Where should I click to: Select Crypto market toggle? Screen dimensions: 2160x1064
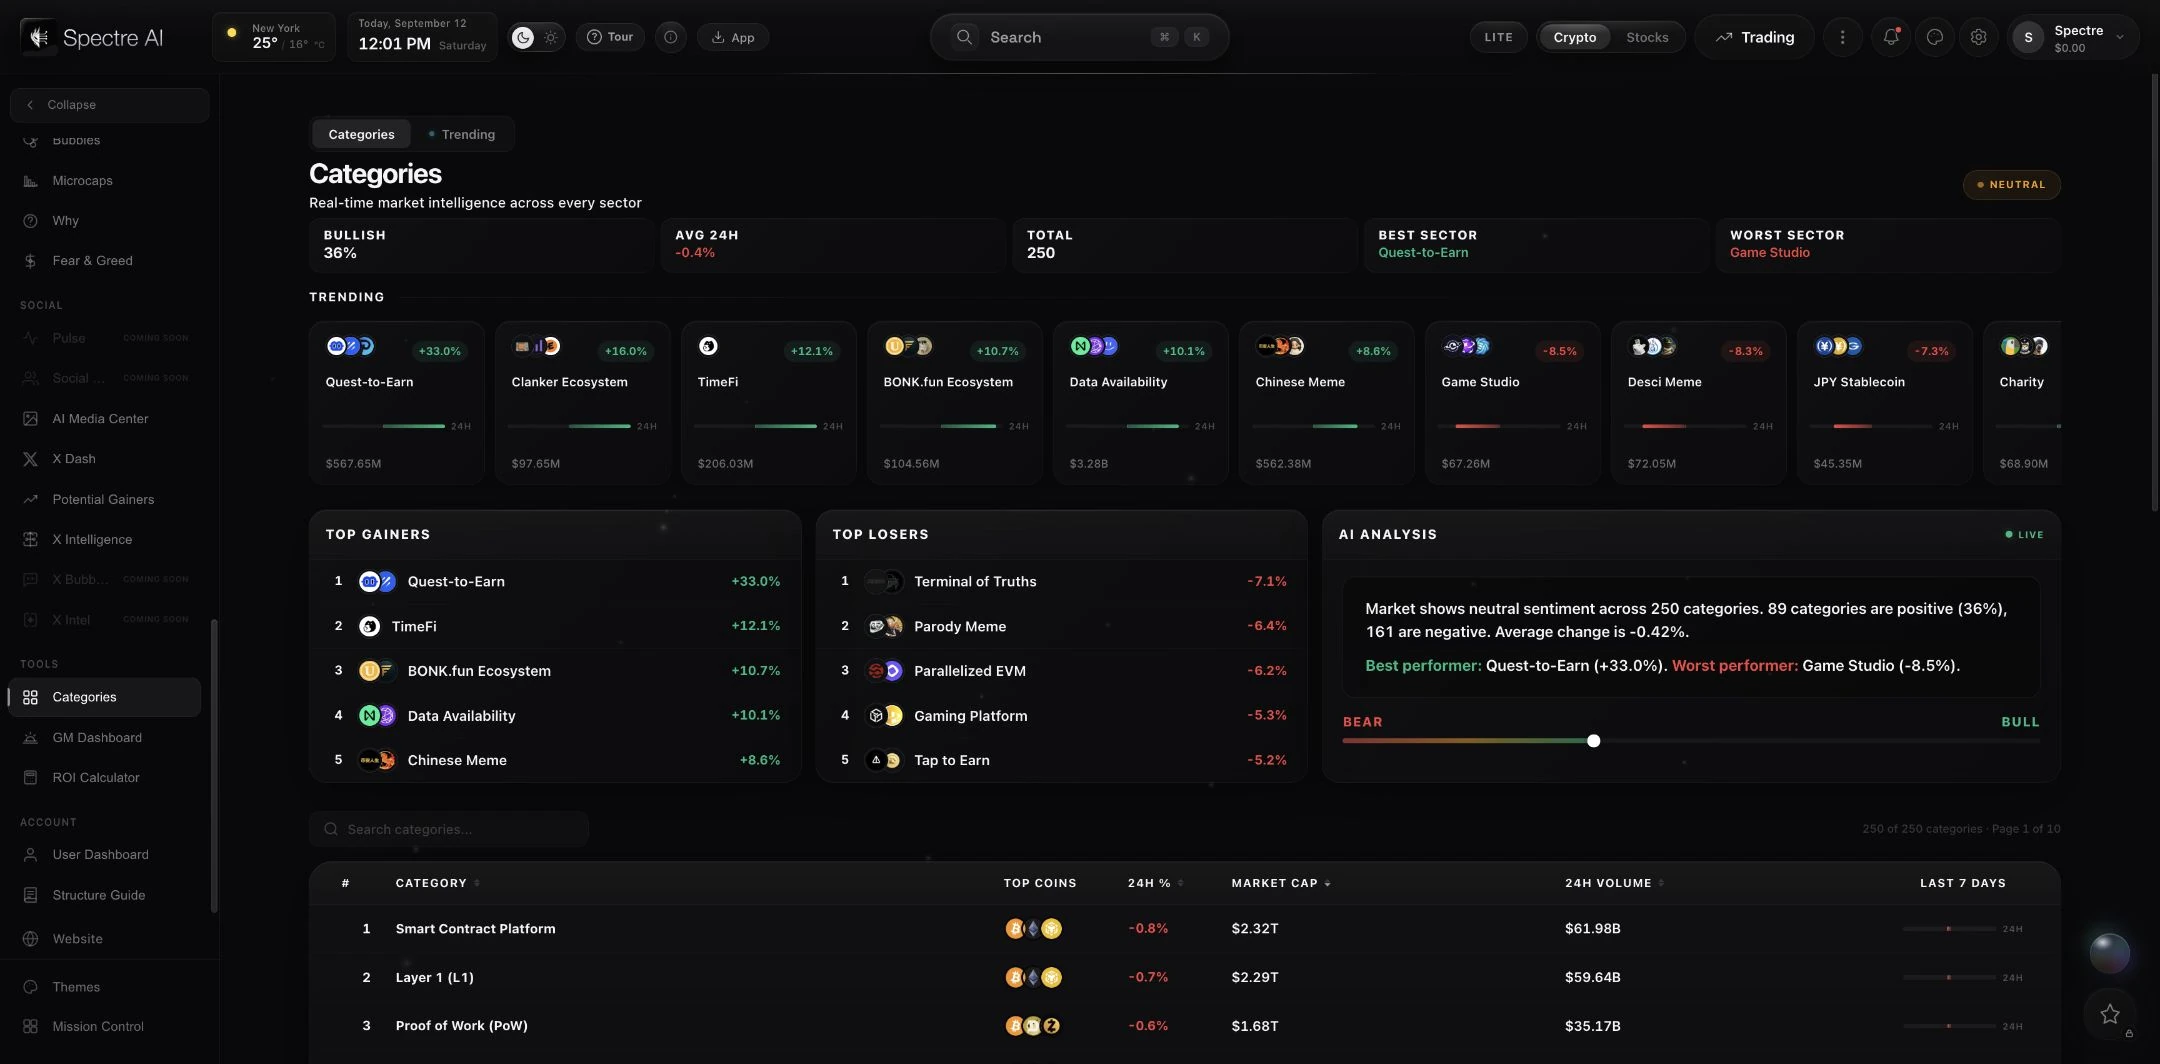point(1574,37)
